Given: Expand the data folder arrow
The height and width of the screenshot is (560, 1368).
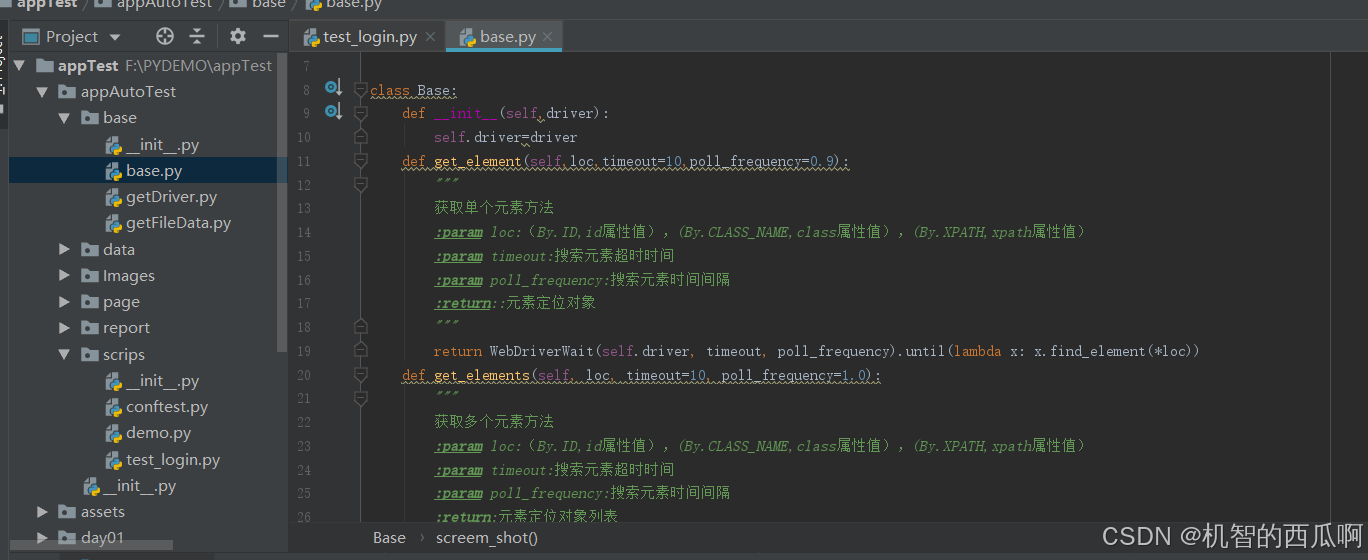Looking at the screenshot, I should click(x=65, y=249).
